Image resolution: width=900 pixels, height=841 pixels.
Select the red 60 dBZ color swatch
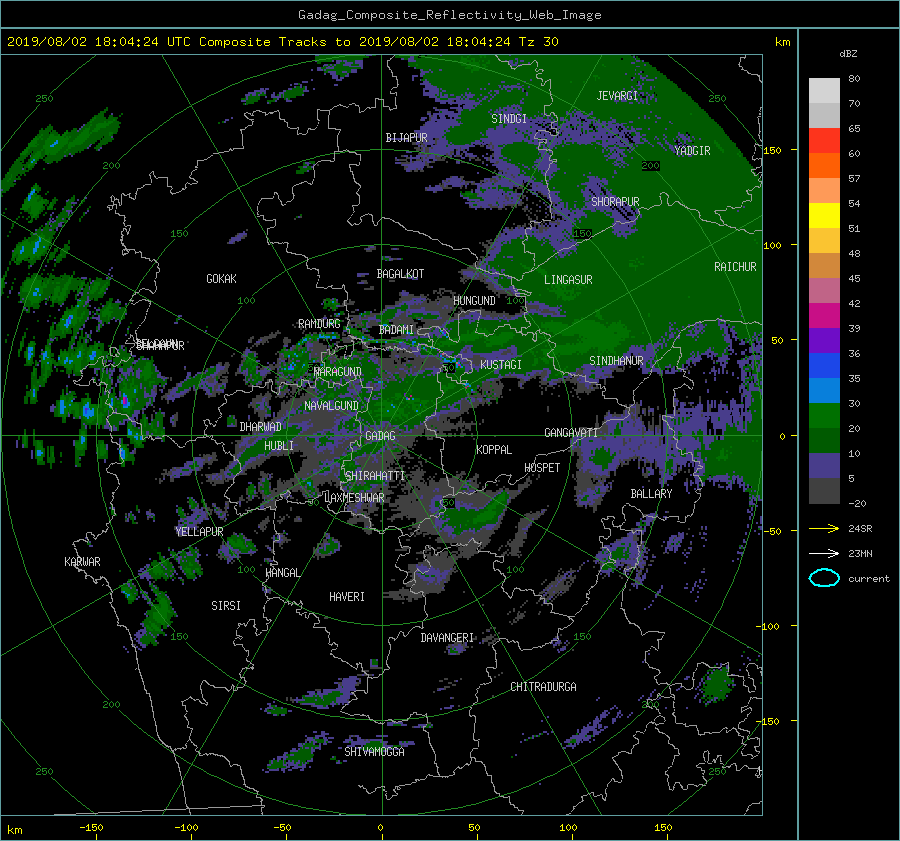click(x=824, y=141)
